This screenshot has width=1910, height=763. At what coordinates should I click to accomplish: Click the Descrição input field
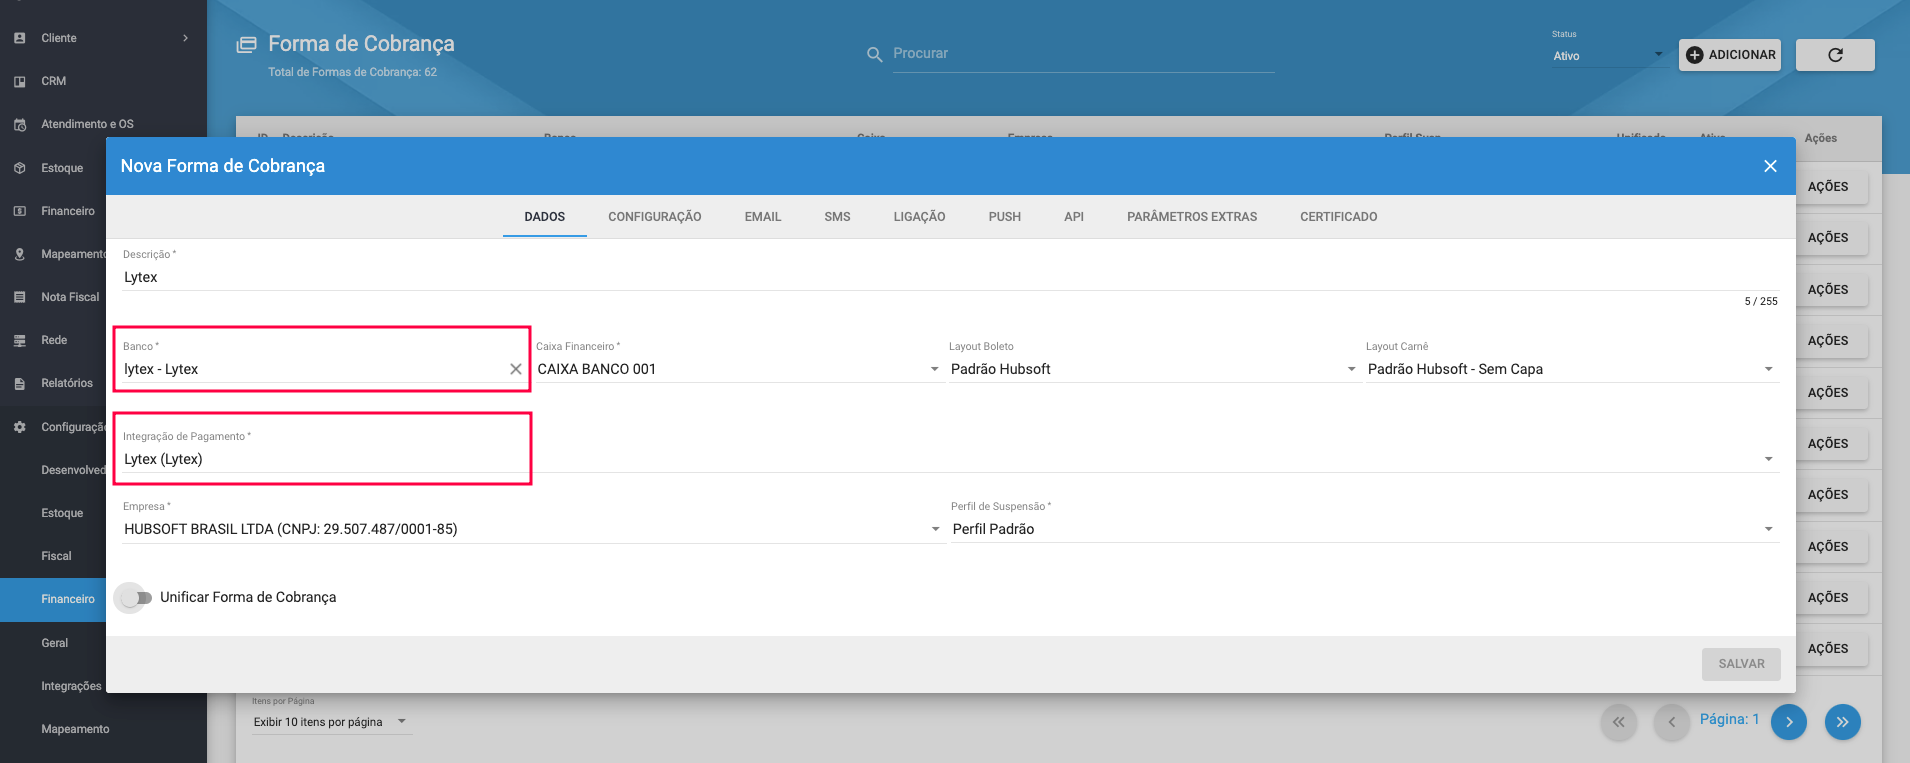950,277
